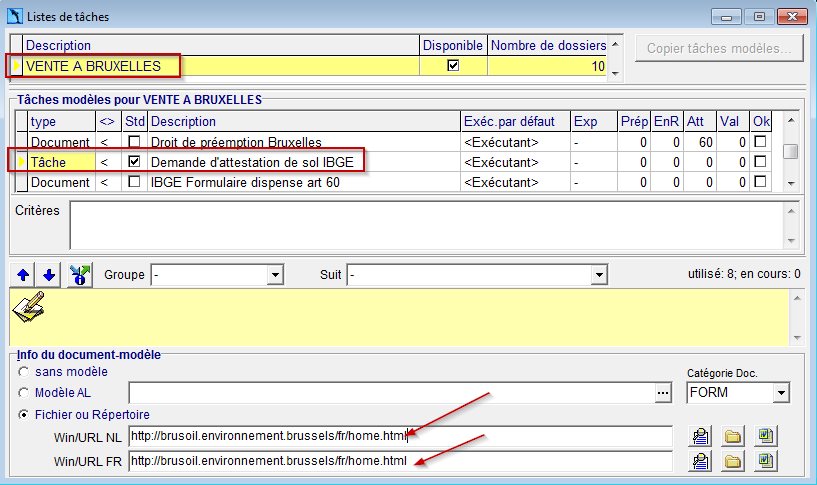The height and width of the screenshot is (485, 817).
Task: Click Copier tâches modèles button
Action: tap(719, 48)
